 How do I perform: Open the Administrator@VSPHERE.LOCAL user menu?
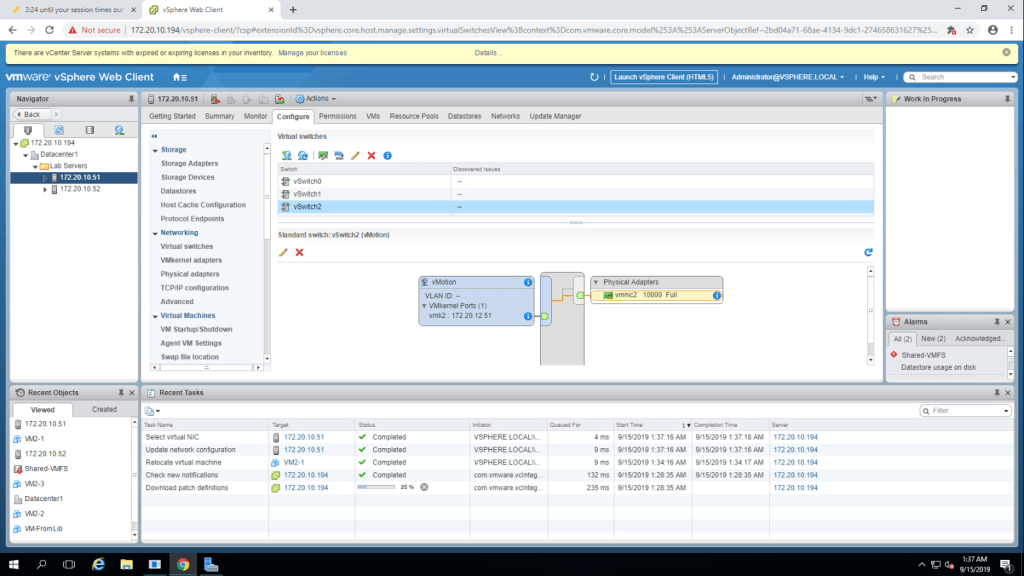click(x=788, y=77)
